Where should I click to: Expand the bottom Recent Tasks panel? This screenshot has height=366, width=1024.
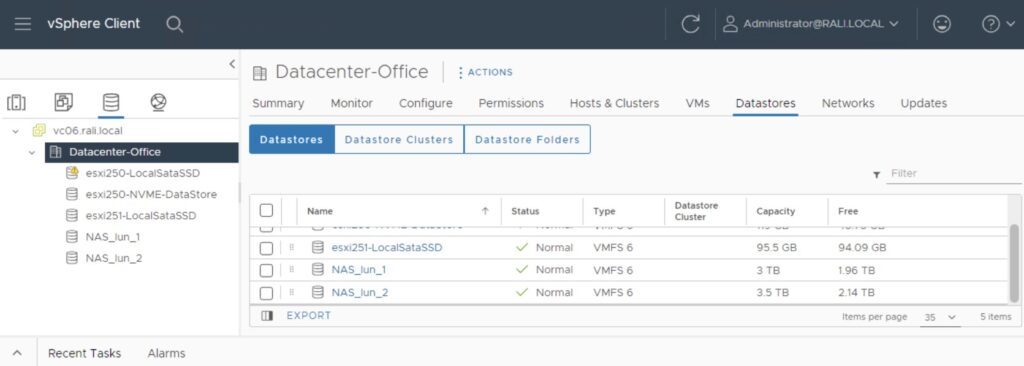click(18, 353)
